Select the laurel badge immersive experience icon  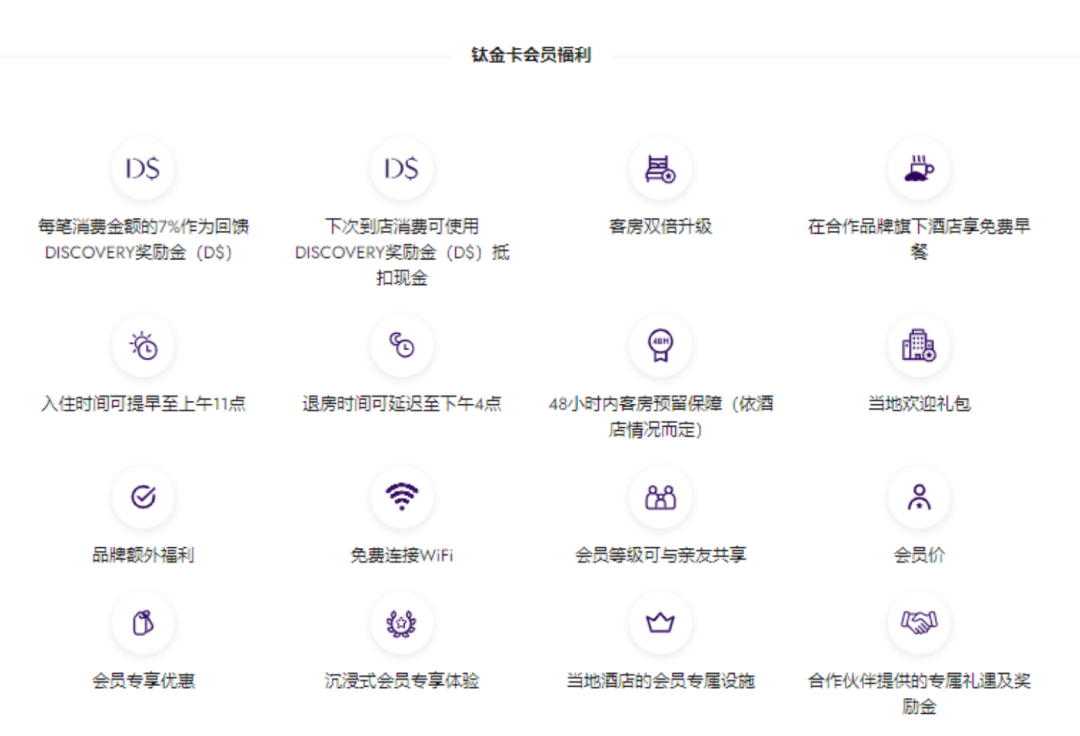[x=401, y=622]
